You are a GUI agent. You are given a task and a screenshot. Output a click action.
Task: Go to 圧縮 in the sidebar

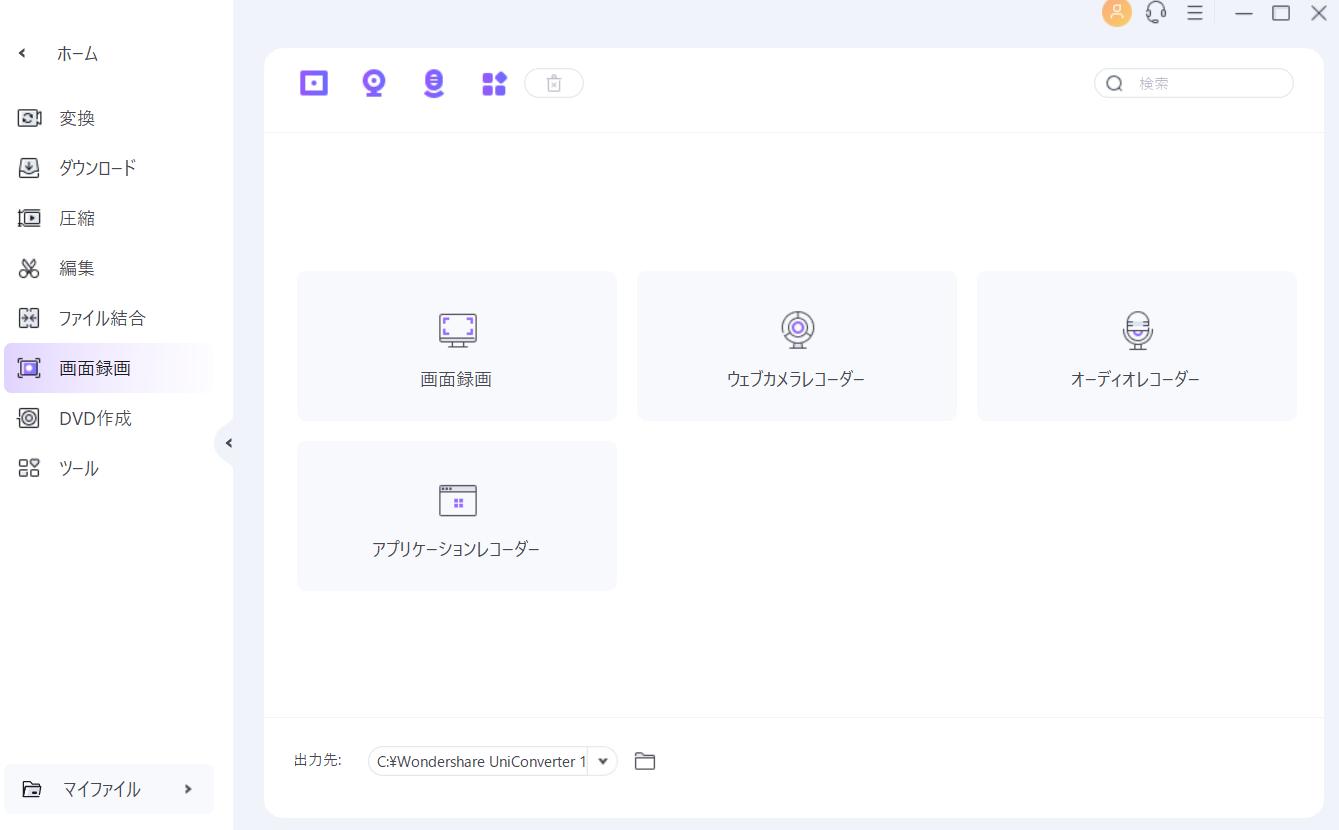click(109, 218)
